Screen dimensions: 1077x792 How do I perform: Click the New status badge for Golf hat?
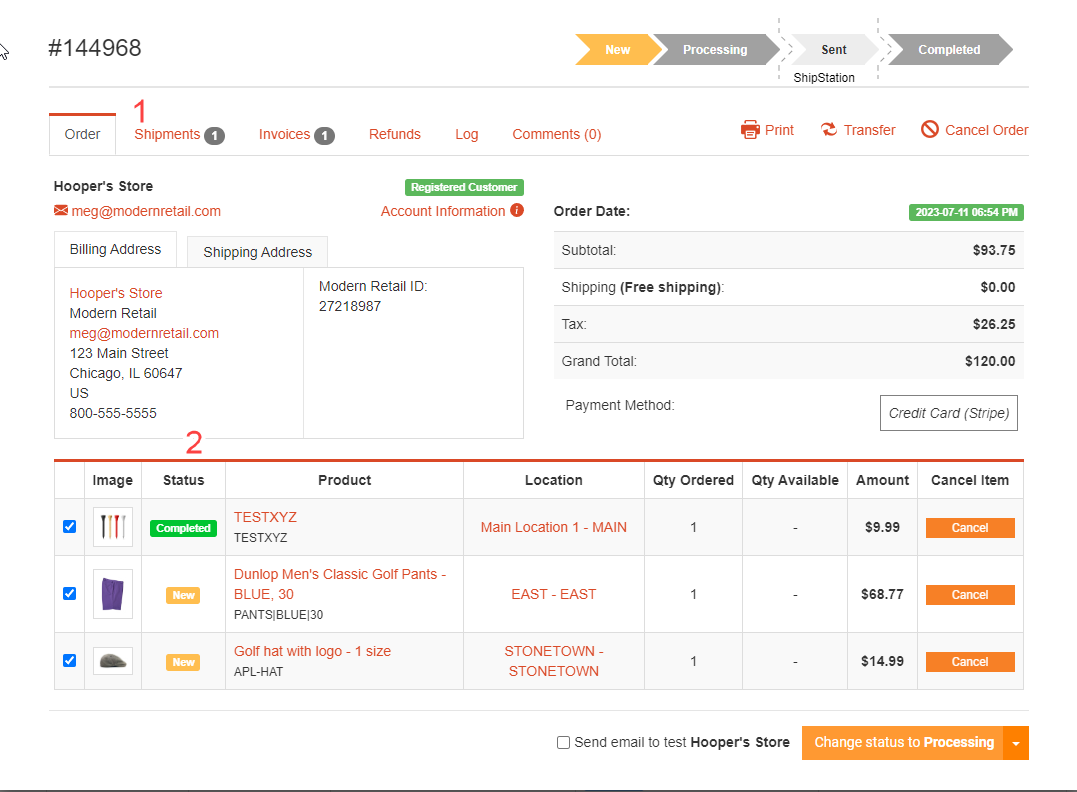183,662
